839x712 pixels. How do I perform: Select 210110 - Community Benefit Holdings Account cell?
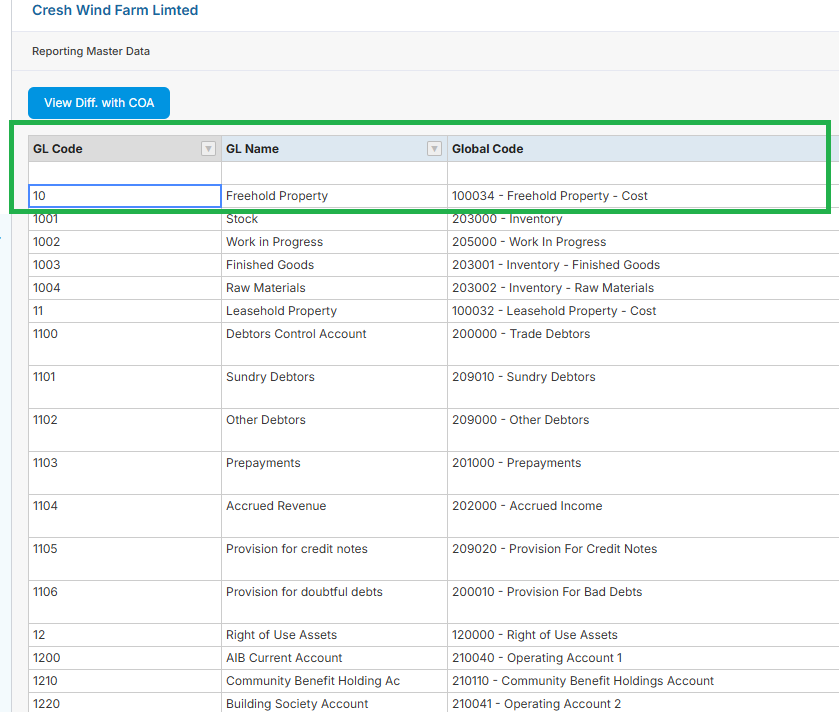(x=643, y=681)
